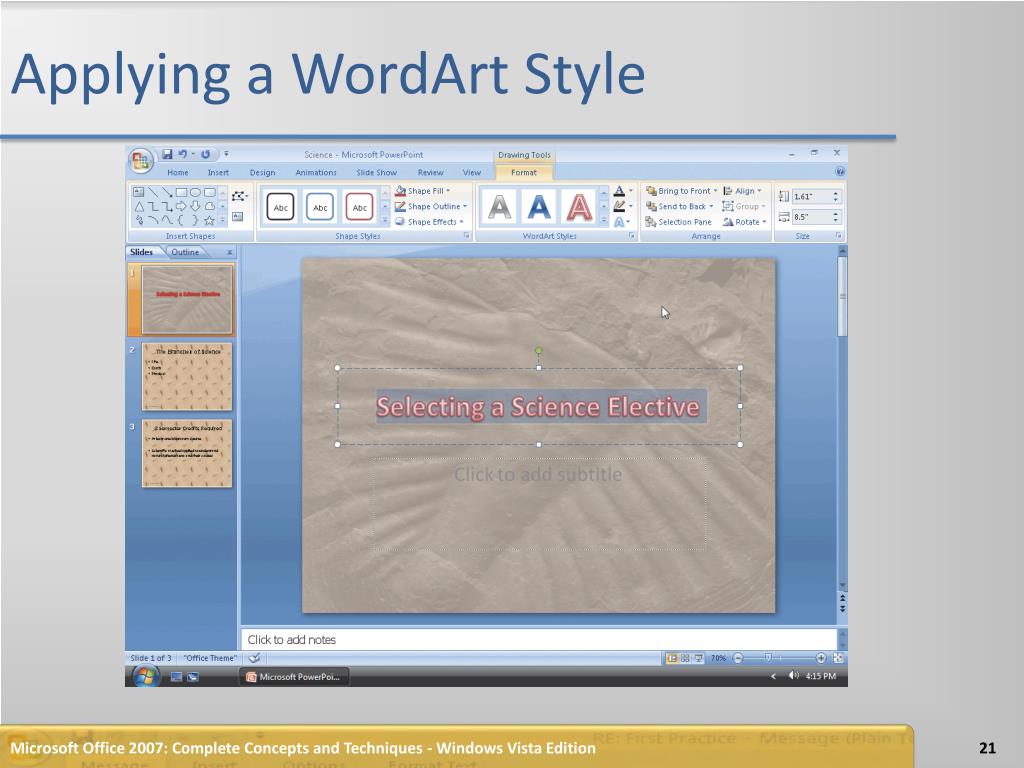The width and height of the screenshot is (1024, 768).
Task: Open the round Office Button menu
Action: click(140, 161)
